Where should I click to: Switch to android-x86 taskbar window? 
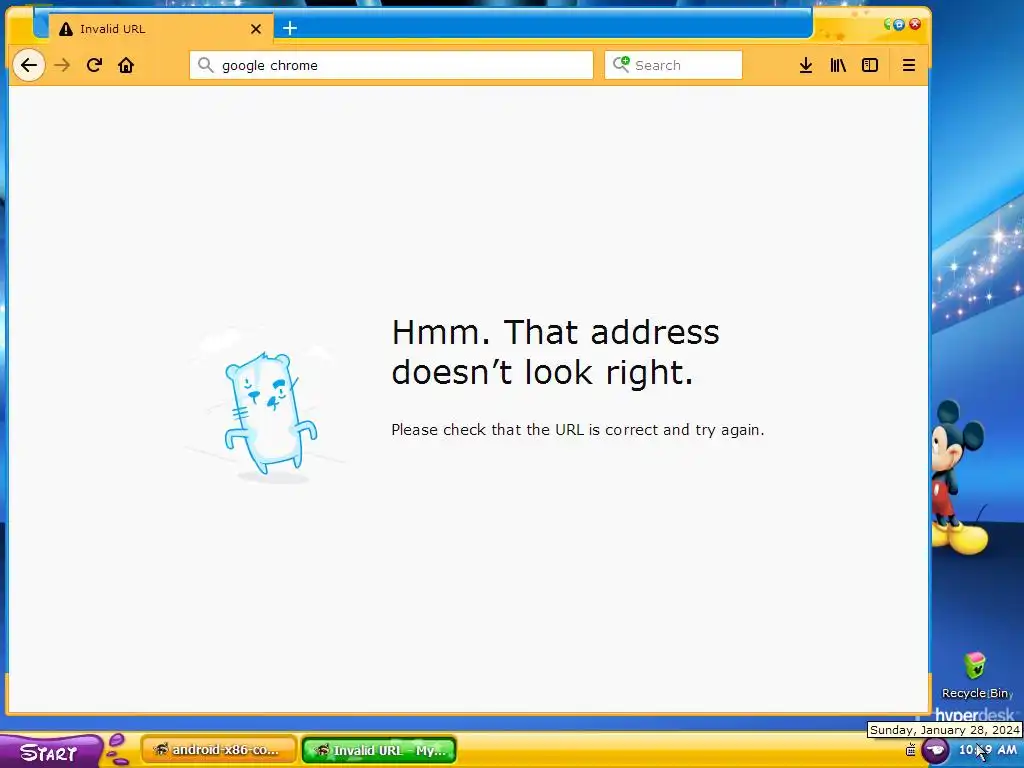click(219, 750)
